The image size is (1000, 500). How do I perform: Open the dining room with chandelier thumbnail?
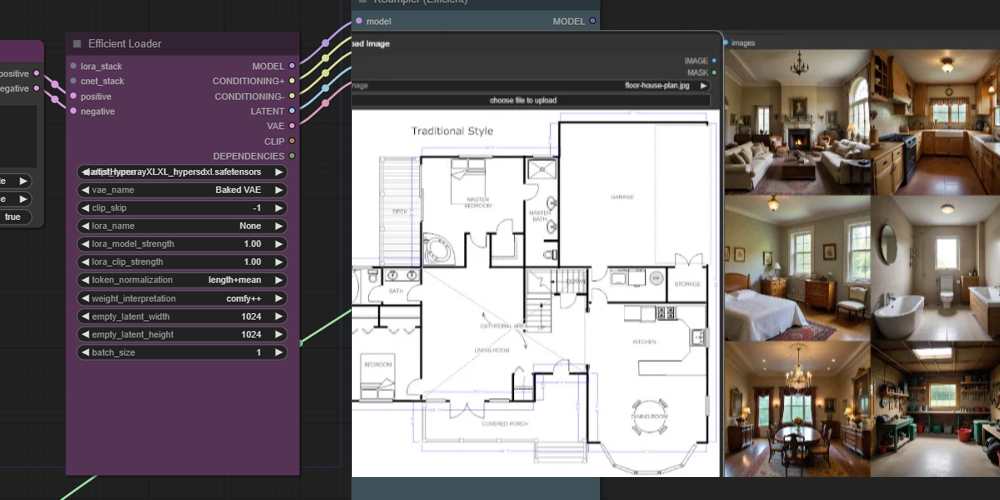coord(797,409)
